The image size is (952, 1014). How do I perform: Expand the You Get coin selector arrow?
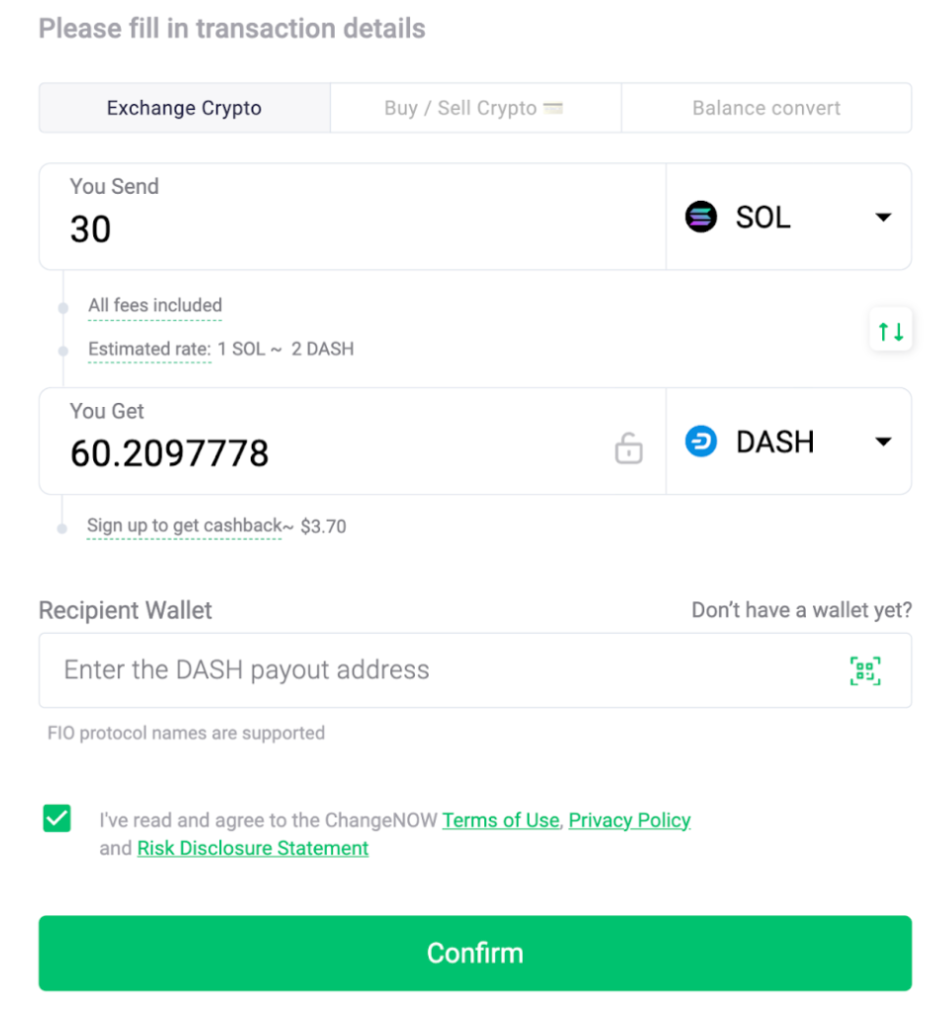(882, 441)
